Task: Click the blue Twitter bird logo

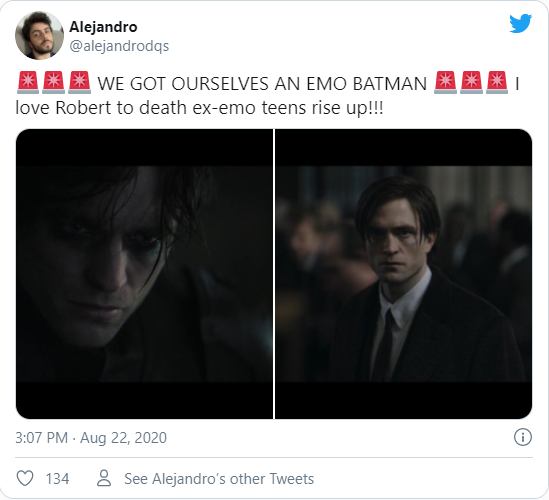Action: pyautogui.click(x=520, y=23)
